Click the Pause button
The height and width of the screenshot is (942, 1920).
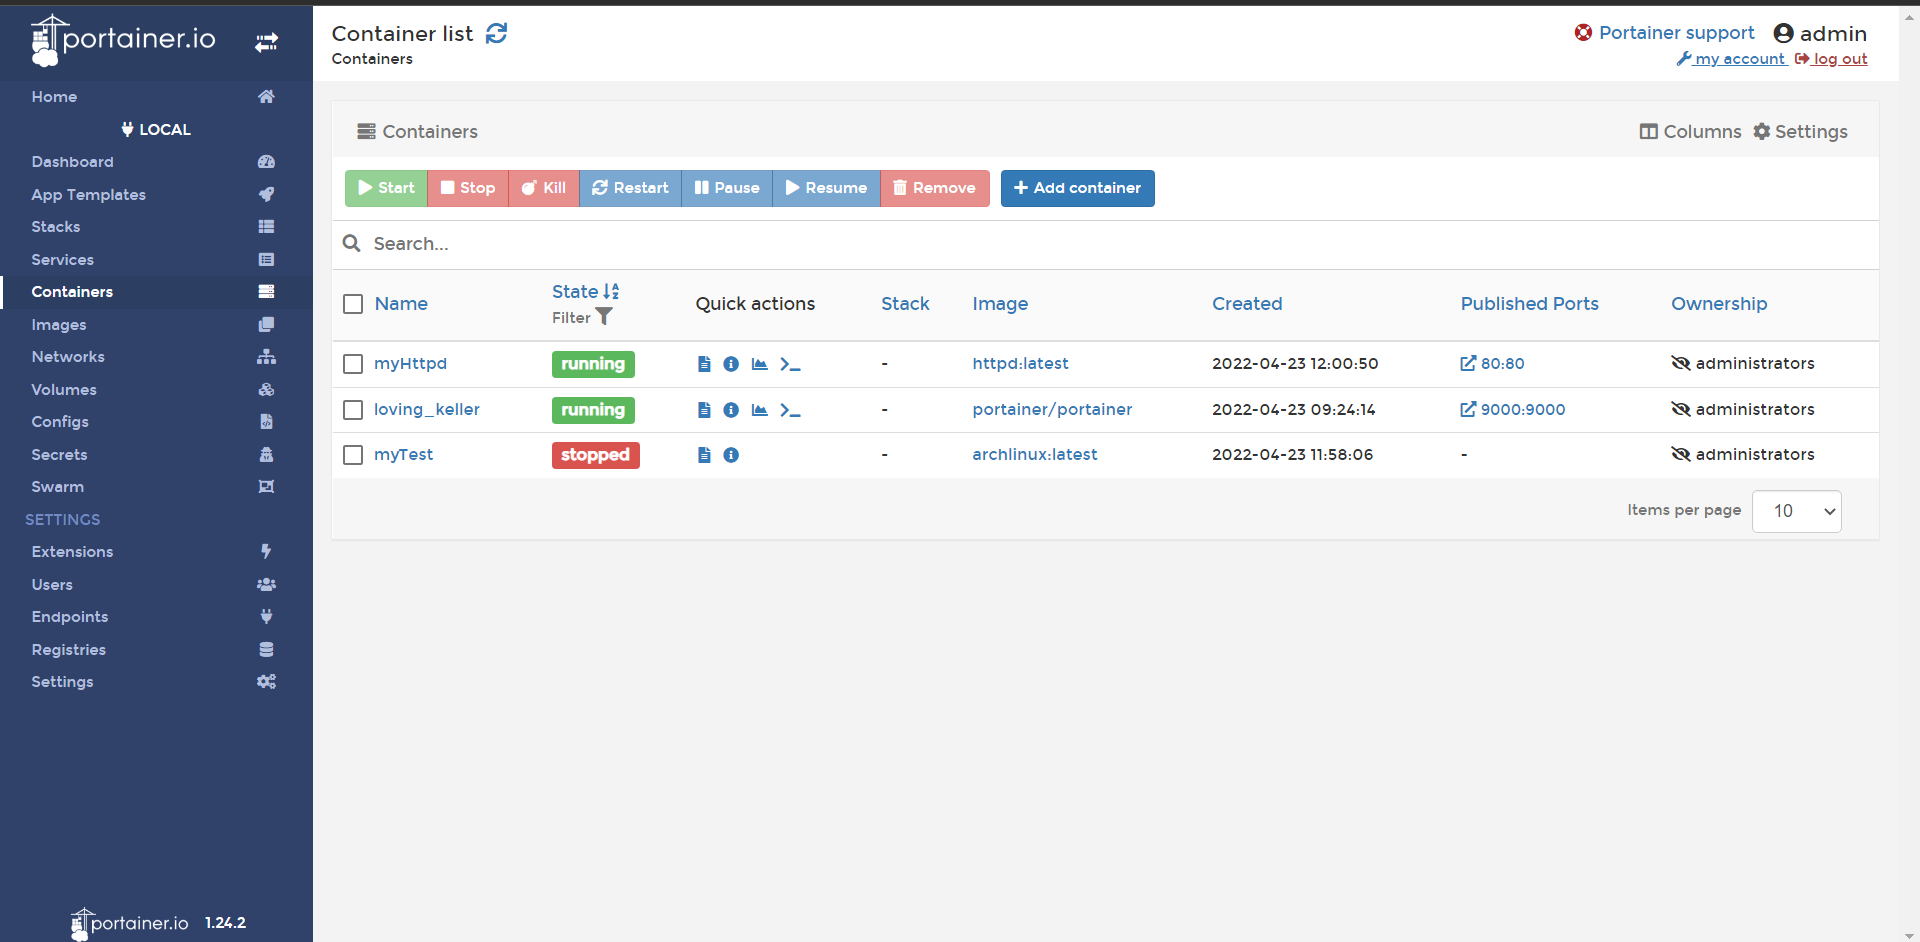coord(727,188)
